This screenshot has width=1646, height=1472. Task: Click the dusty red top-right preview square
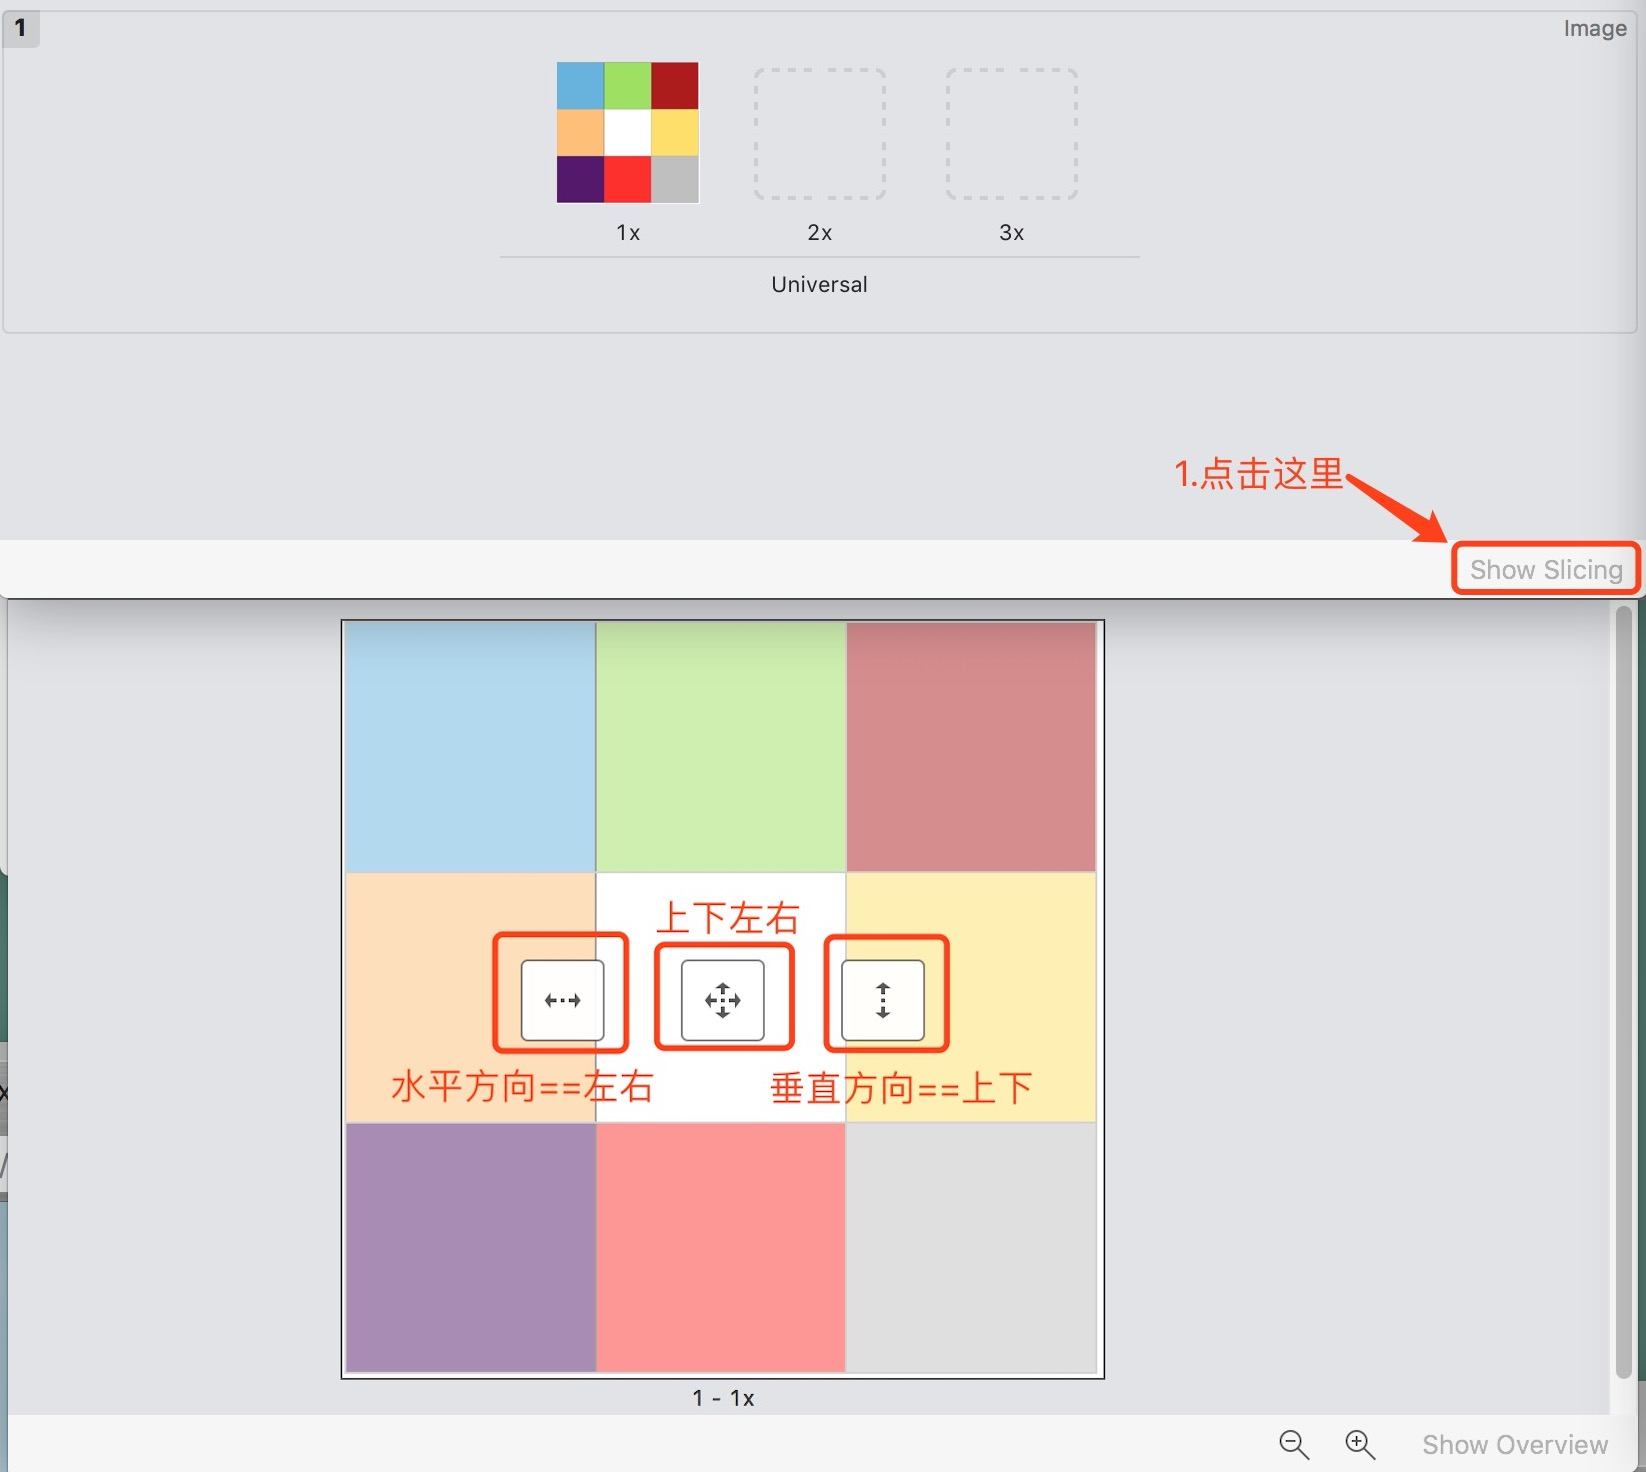pos(971,747)
